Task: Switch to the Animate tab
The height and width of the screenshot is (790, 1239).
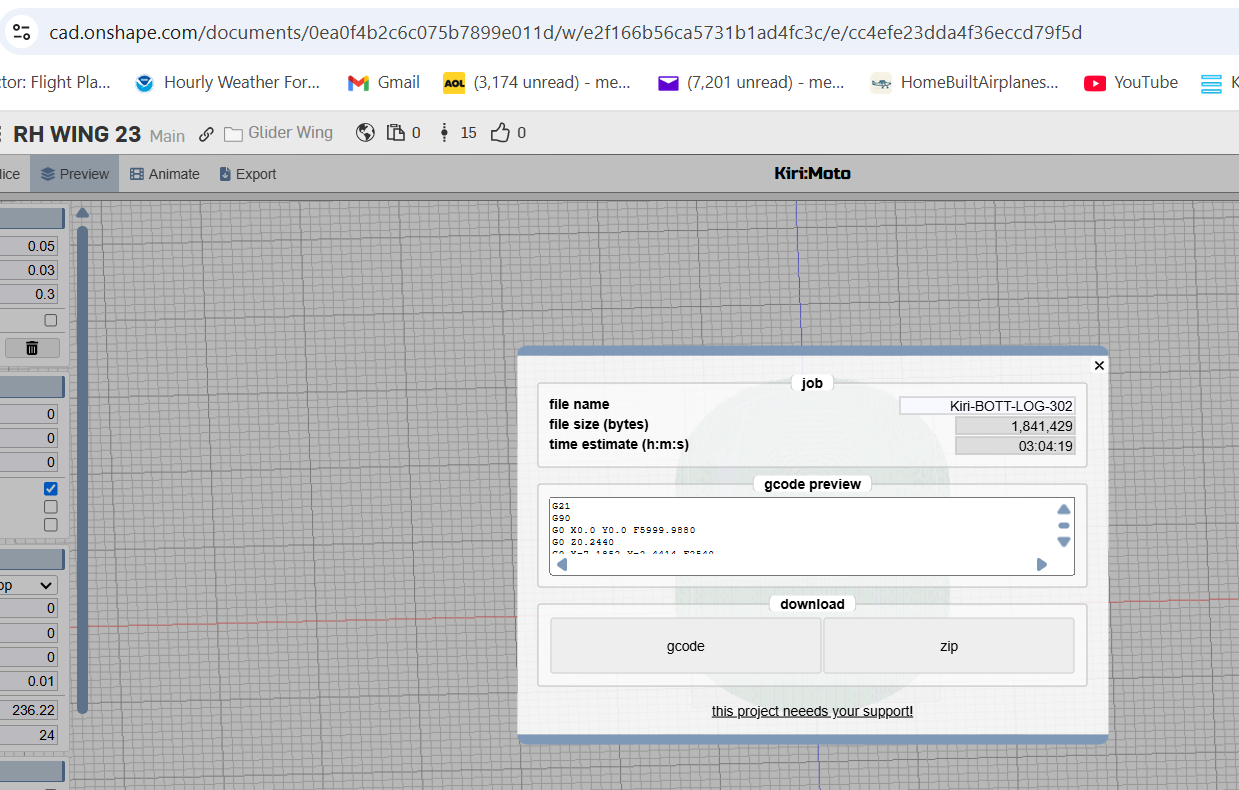Action: click(x=164, y=174)
